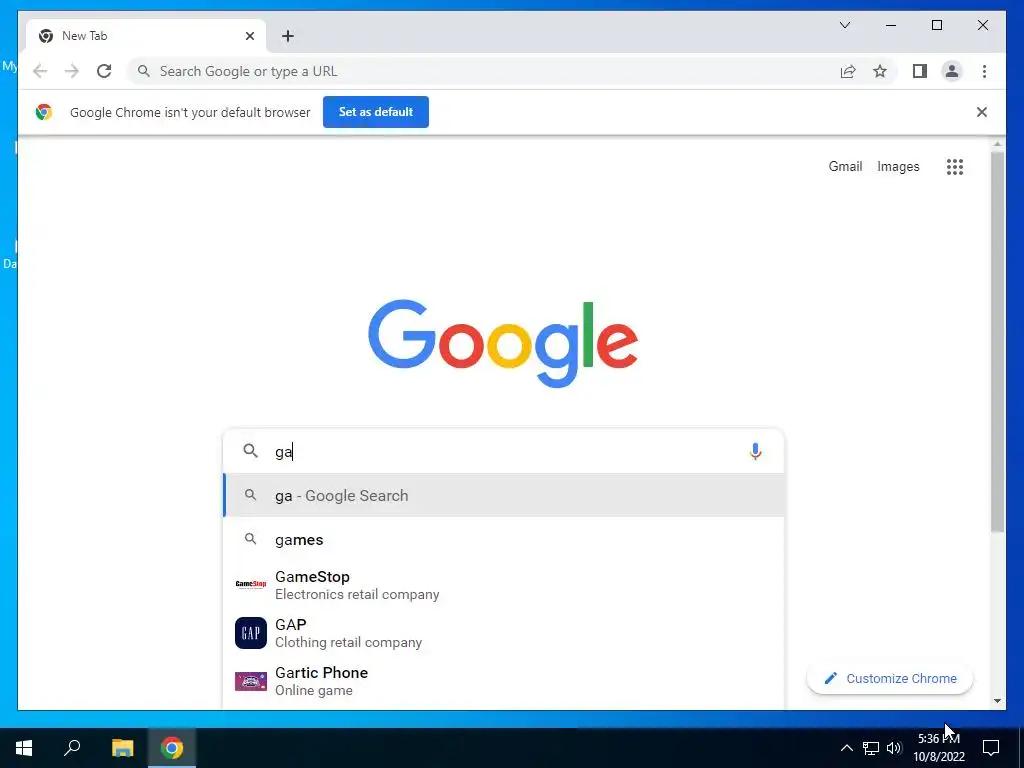The width and height of the screenshot is (1024, 768).
Task: Click the Chrome taskbar icon
Action: coord(172,748)
